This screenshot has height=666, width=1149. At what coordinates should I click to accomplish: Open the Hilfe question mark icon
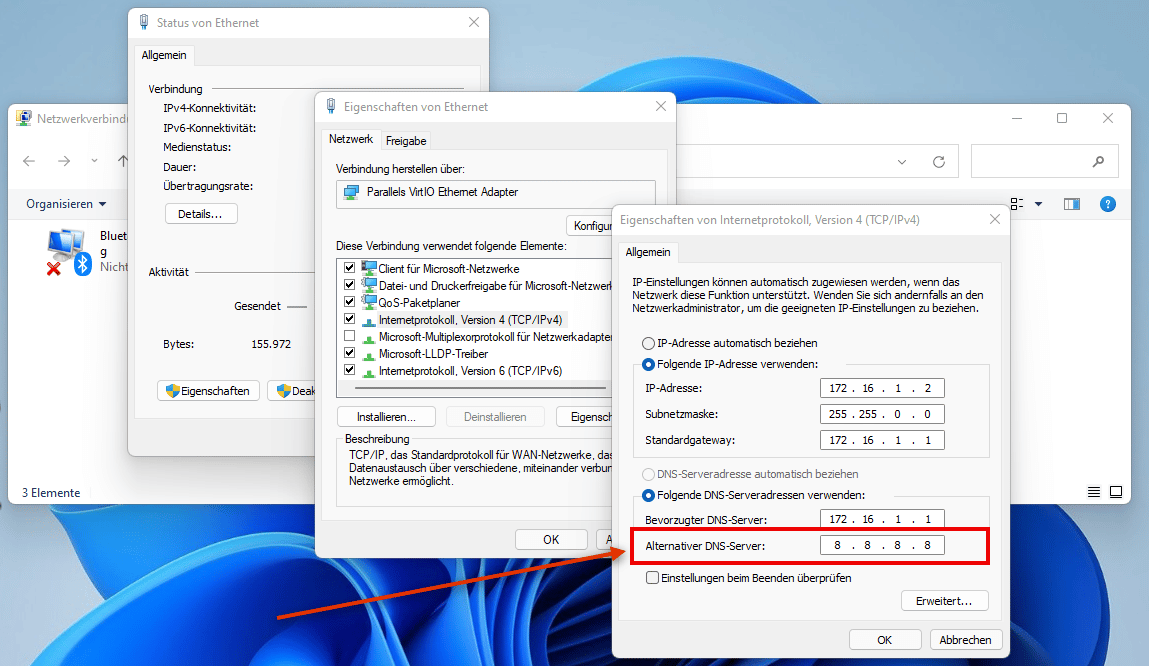pyautogui.click(x=1107, y=204)
